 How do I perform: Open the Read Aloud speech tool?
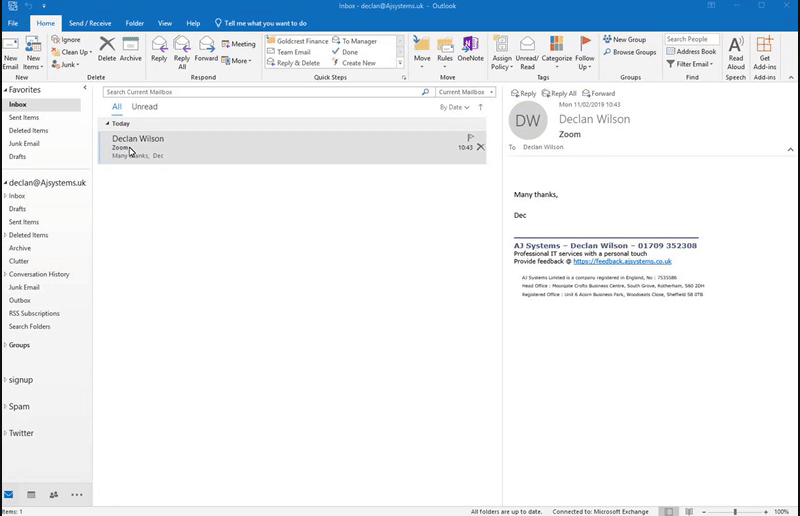(736, 50)
